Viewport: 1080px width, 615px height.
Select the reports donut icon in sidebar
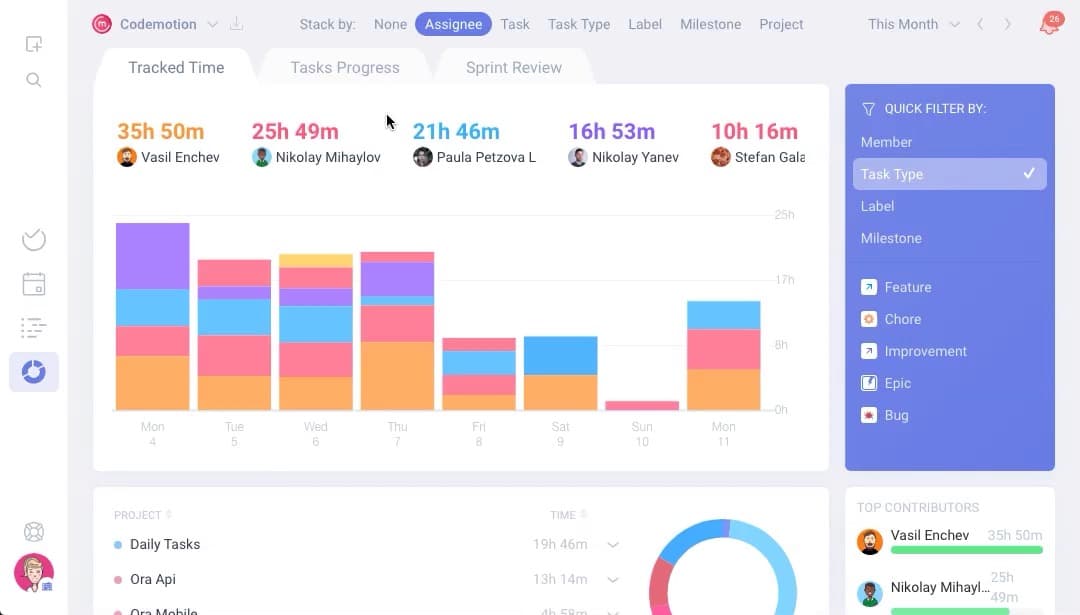coord(34,372)
